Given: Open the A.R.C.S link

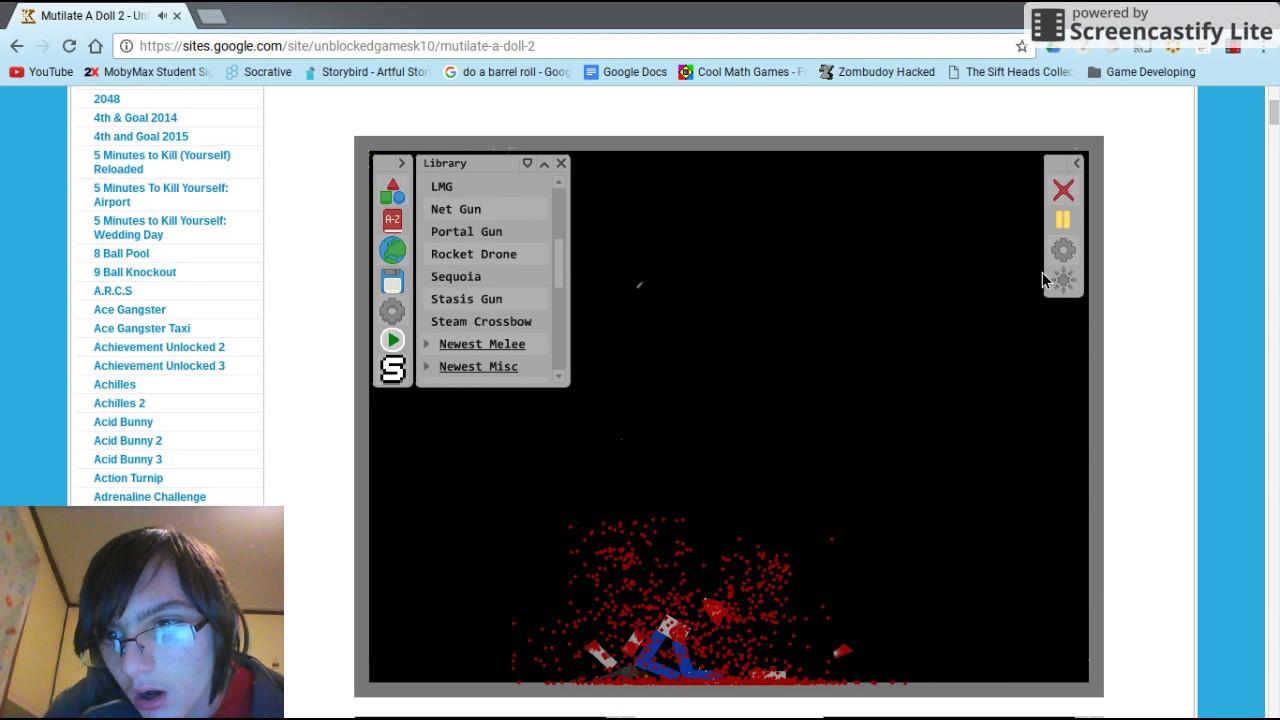Looking at the screenshot, I should tap(113, 291).
